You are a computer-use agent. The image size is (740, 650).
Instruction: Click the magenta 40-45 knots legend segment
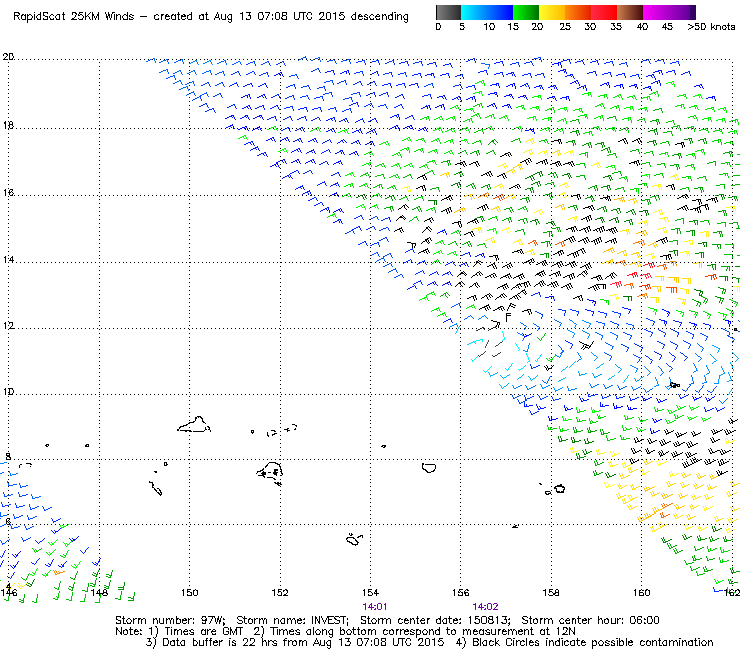tap(656, 12)
